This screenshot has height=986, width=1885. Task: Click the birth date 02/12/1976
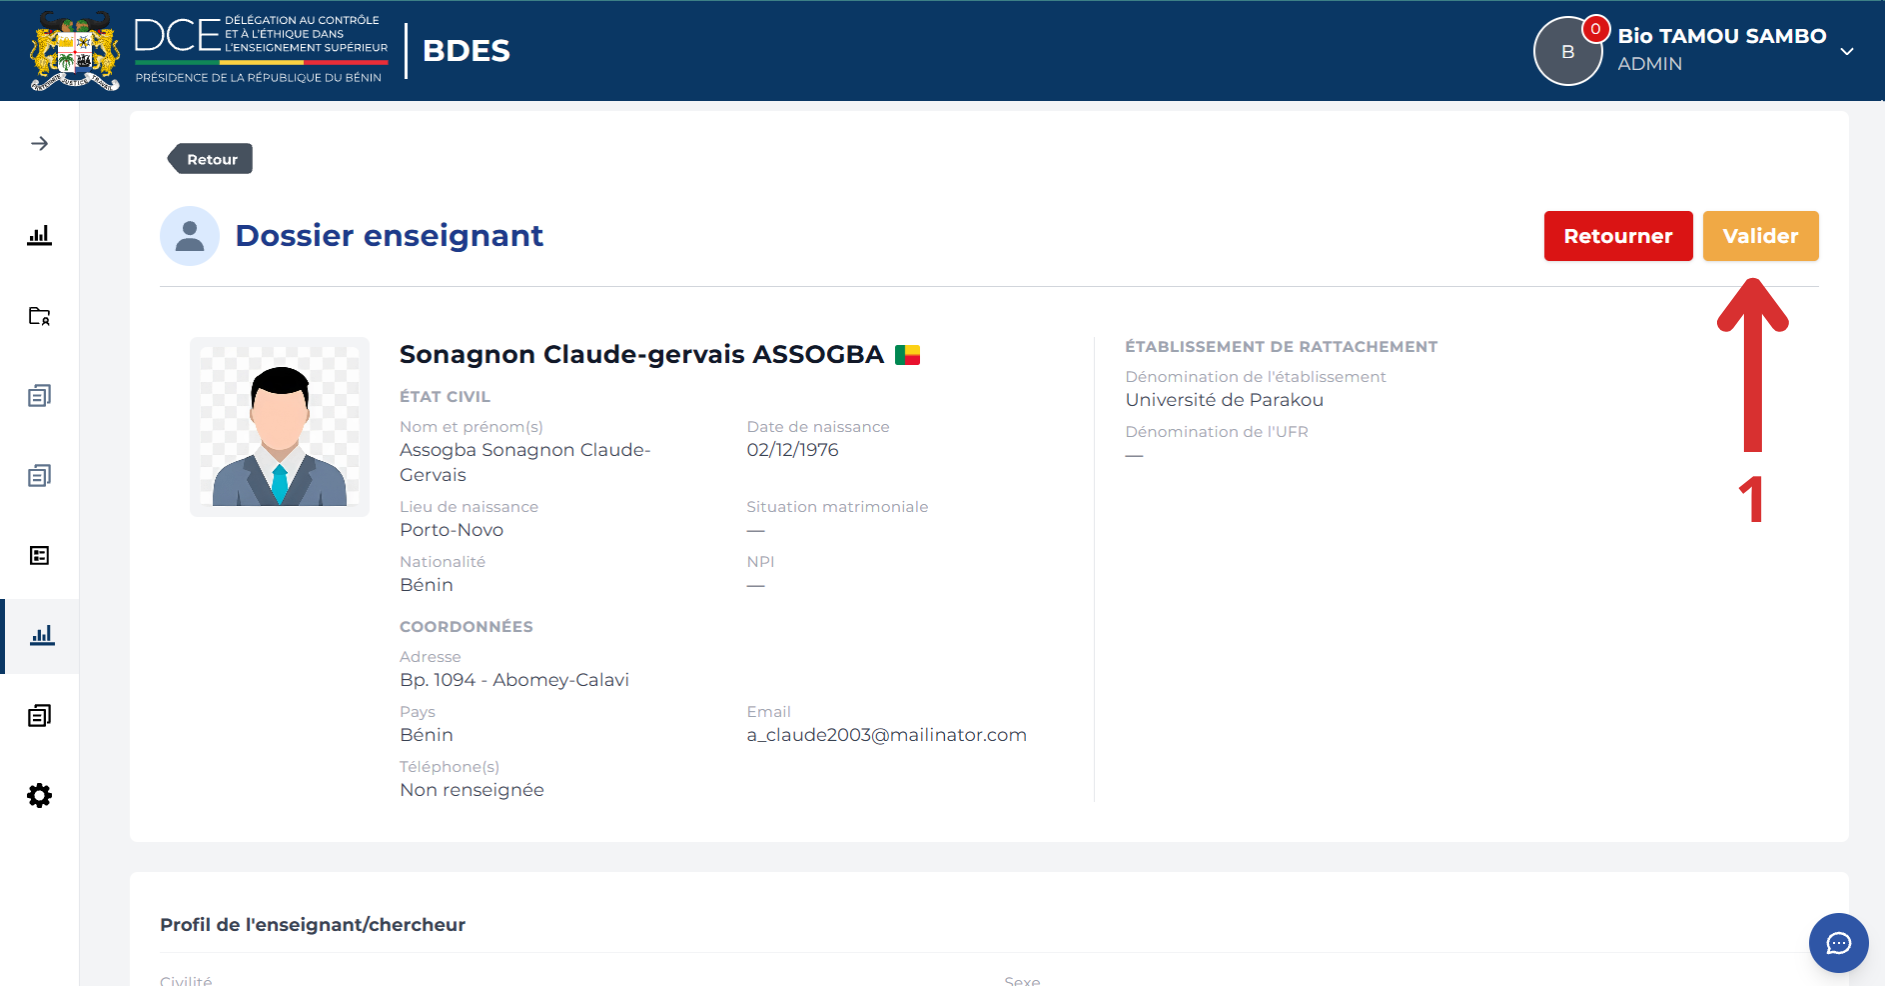click(x=792, y=450)
